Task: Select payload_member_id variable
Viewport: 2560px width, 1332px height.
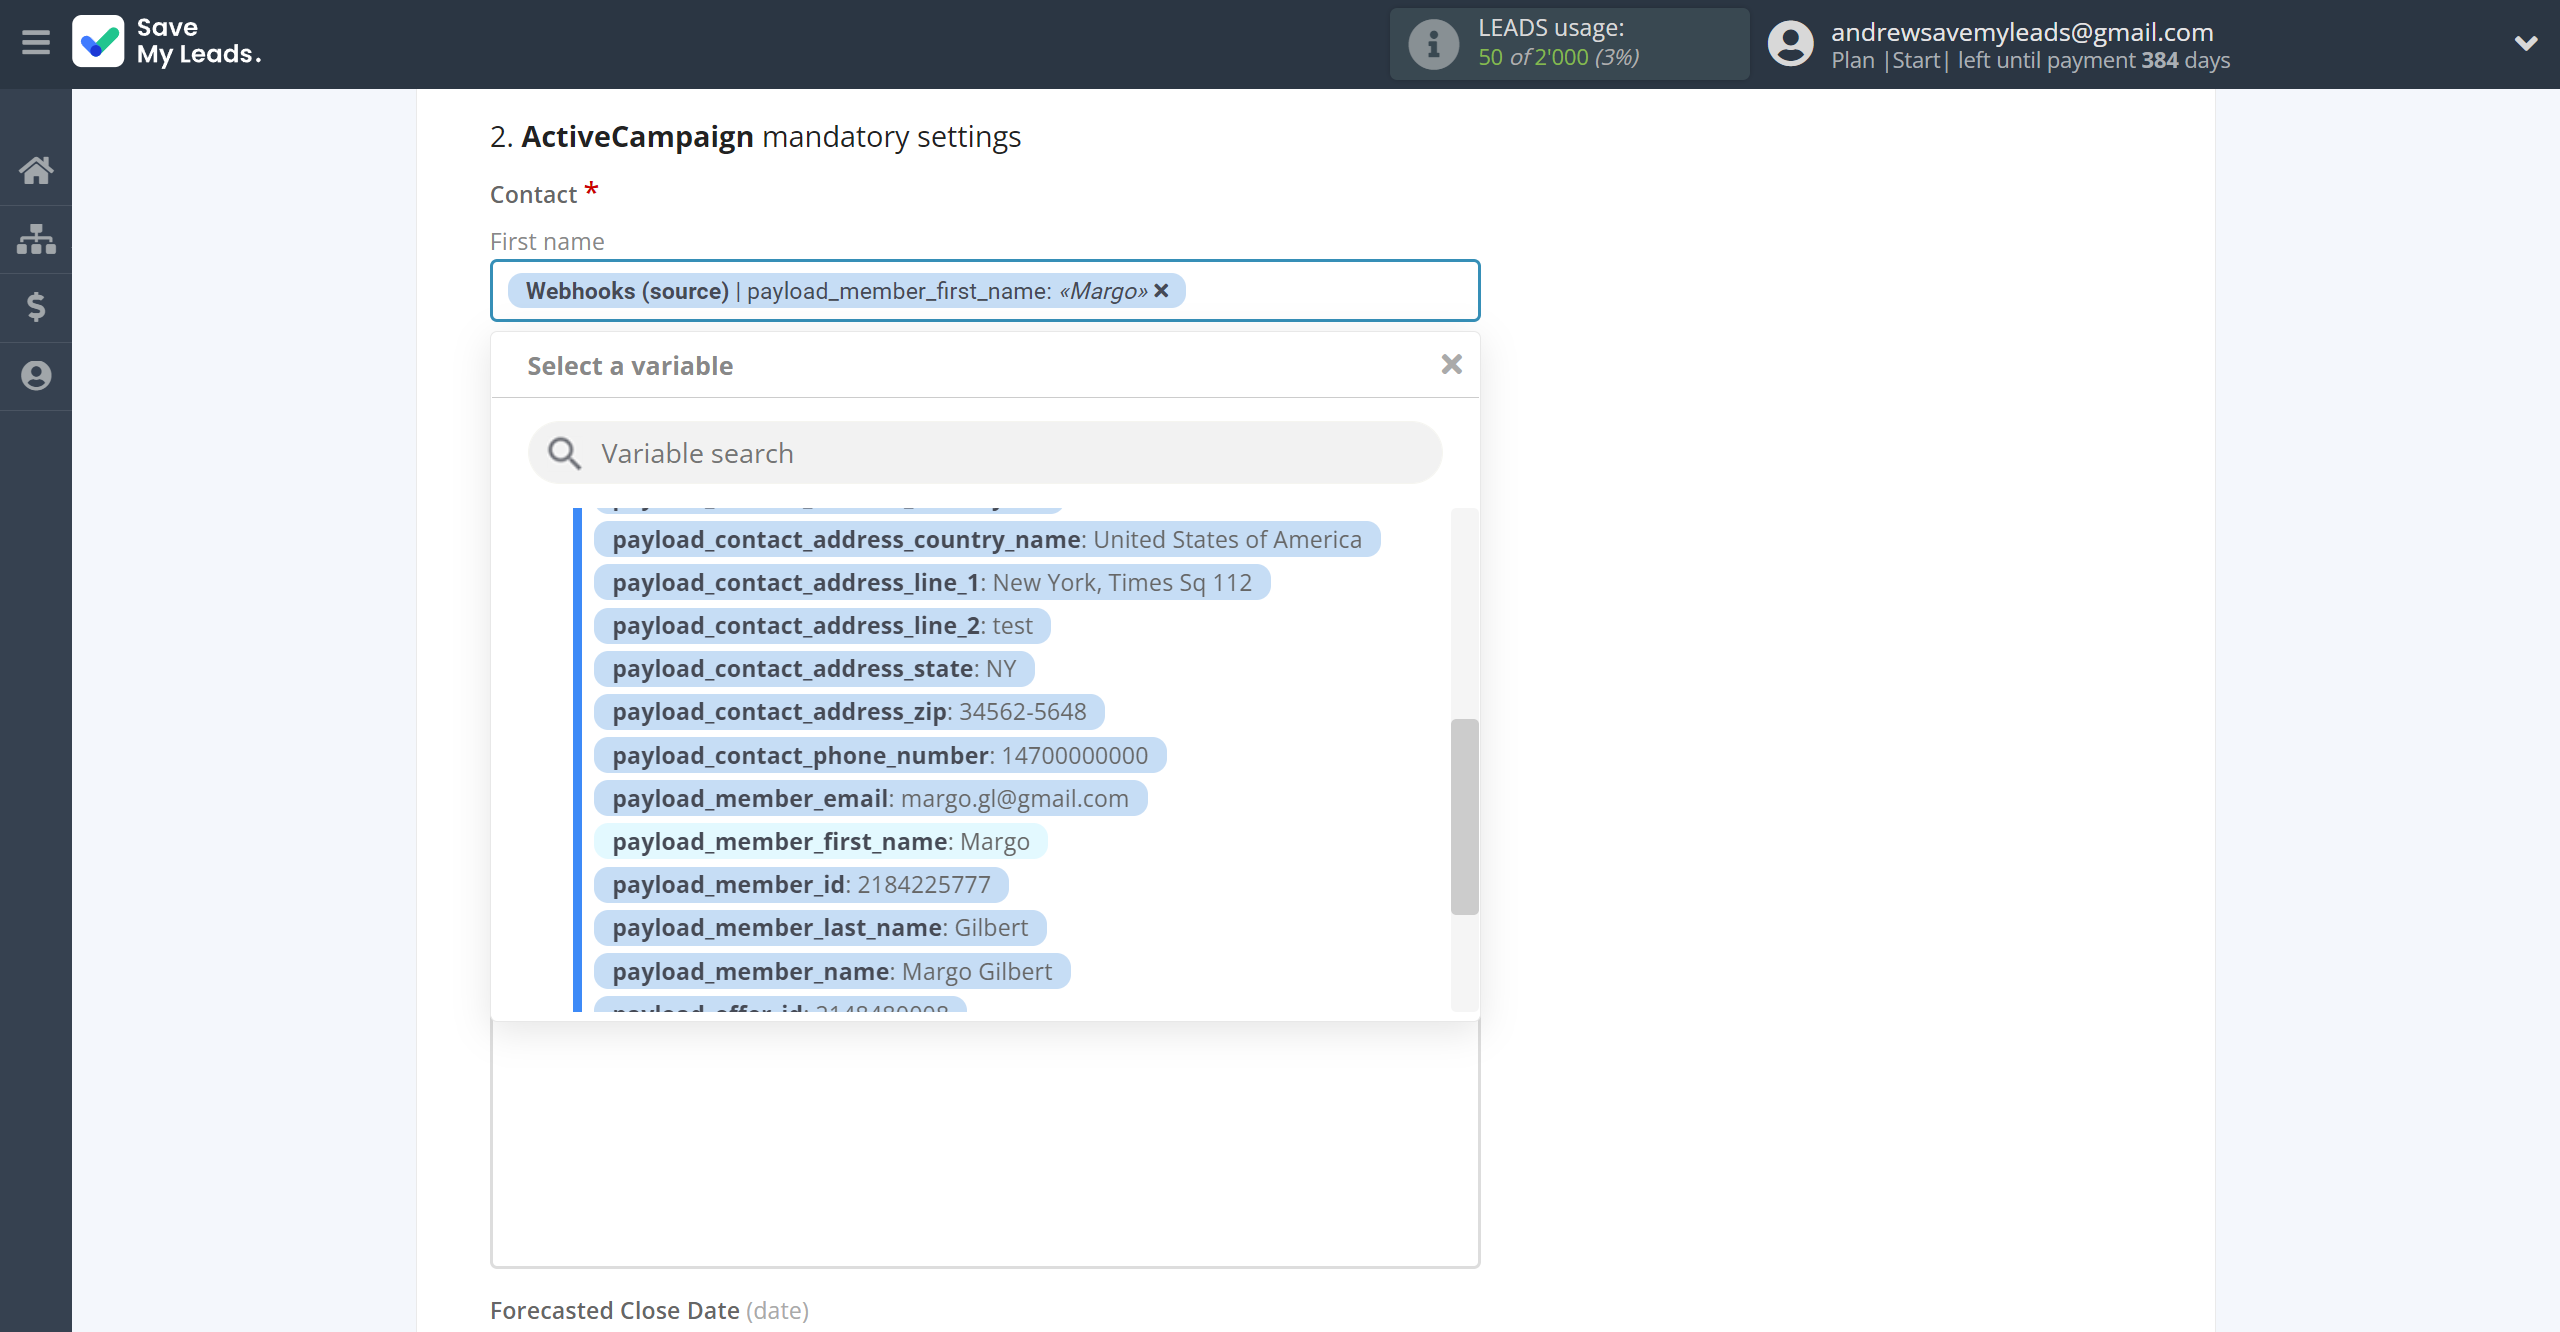Action: pyautogui.click(x=801, y=885)
